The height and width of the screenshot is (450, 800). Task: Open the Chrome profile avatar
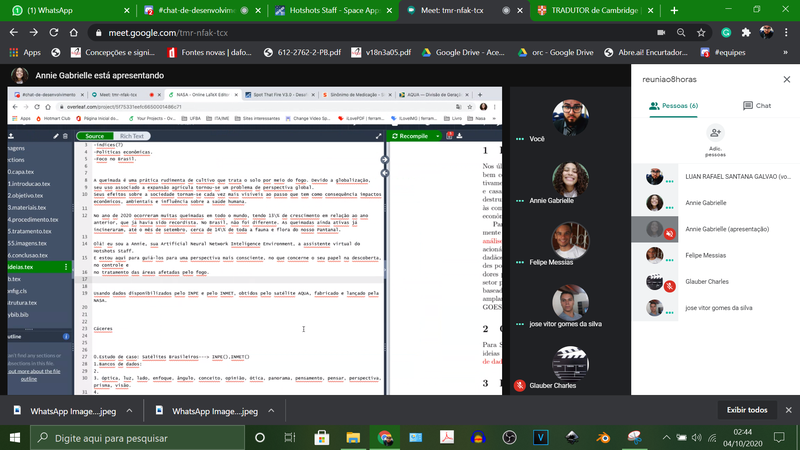(766, 33)
